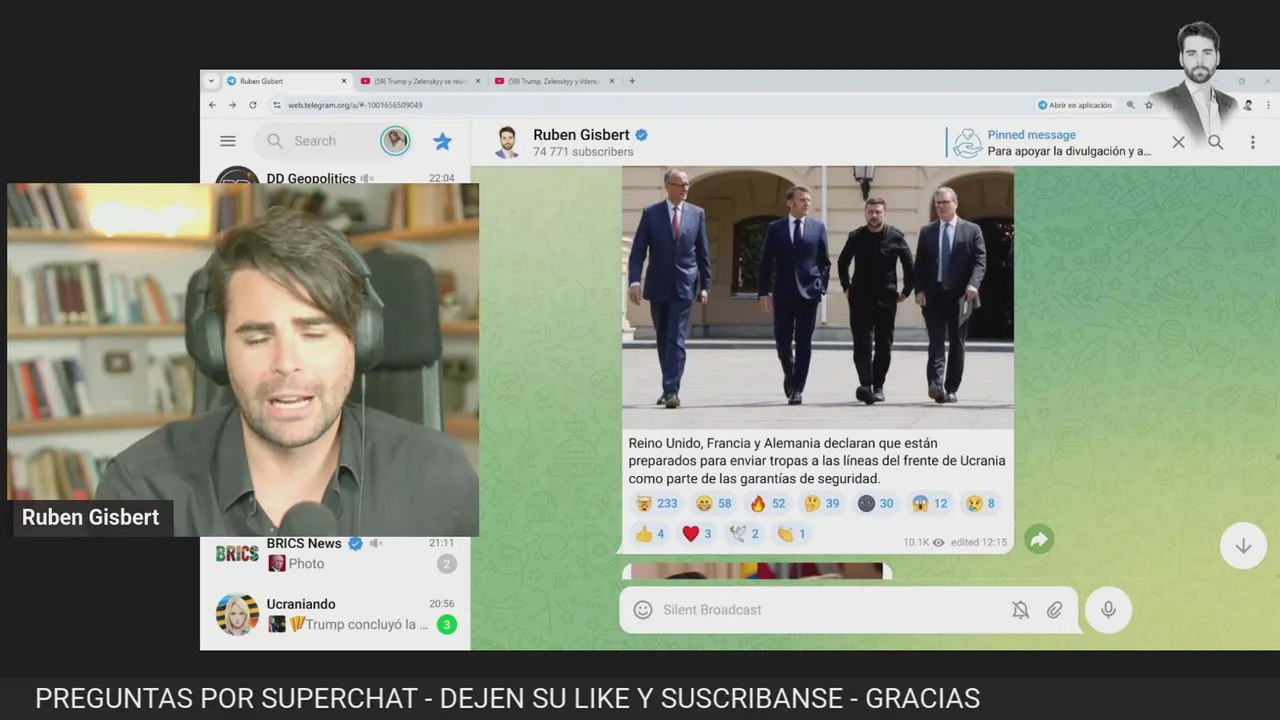The image size is (1280, 720).
Task: Tap the 233 reaction
Action: 656,504
